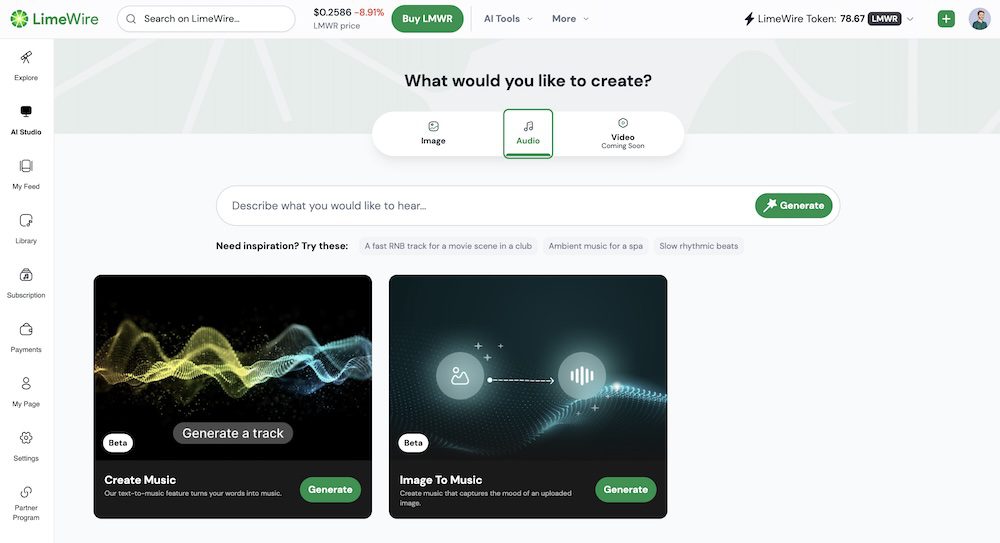Open Payments wallet icon
This screenshot has height=543, width=1000.
[x=26, y=330]
